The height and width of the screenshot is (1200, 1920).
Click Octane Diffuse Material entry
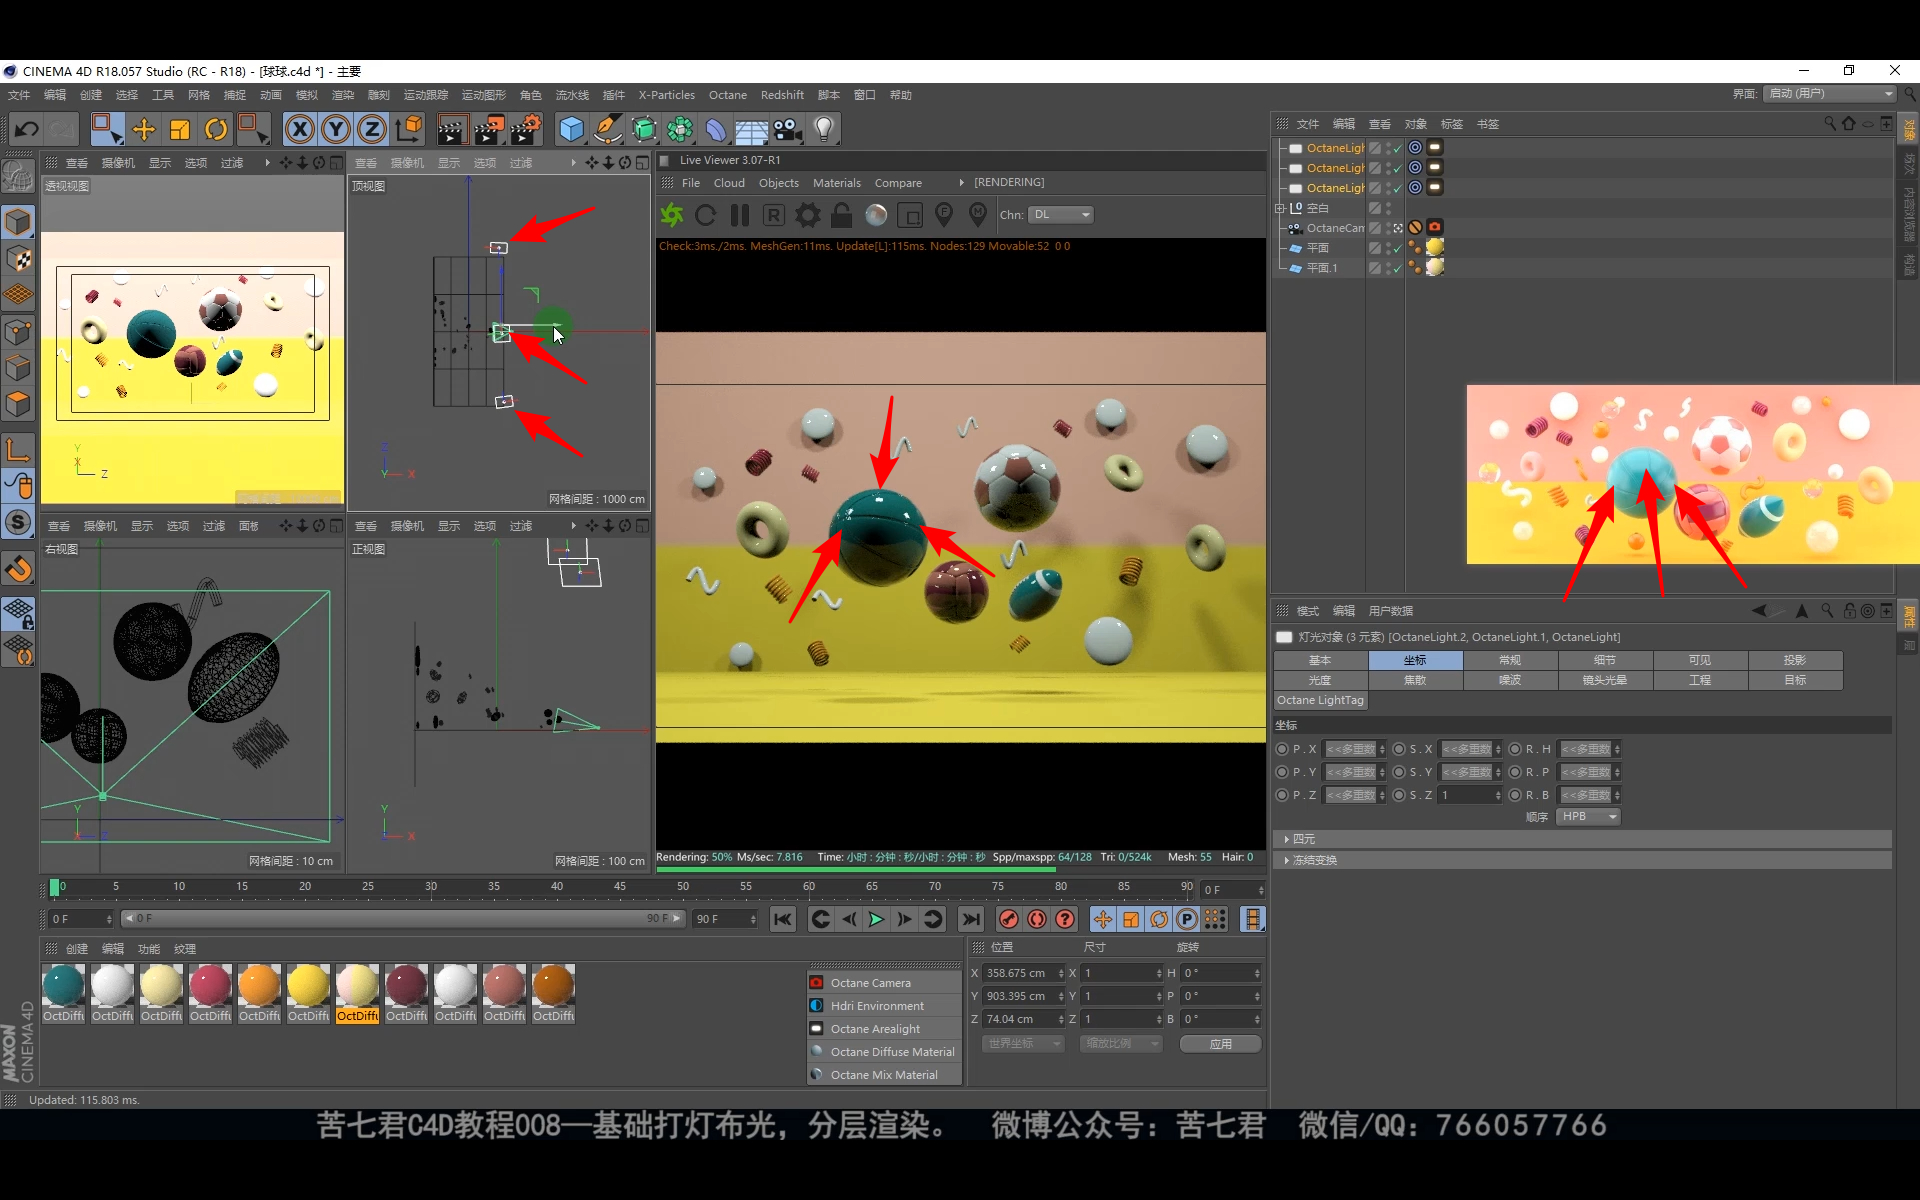891,1052
